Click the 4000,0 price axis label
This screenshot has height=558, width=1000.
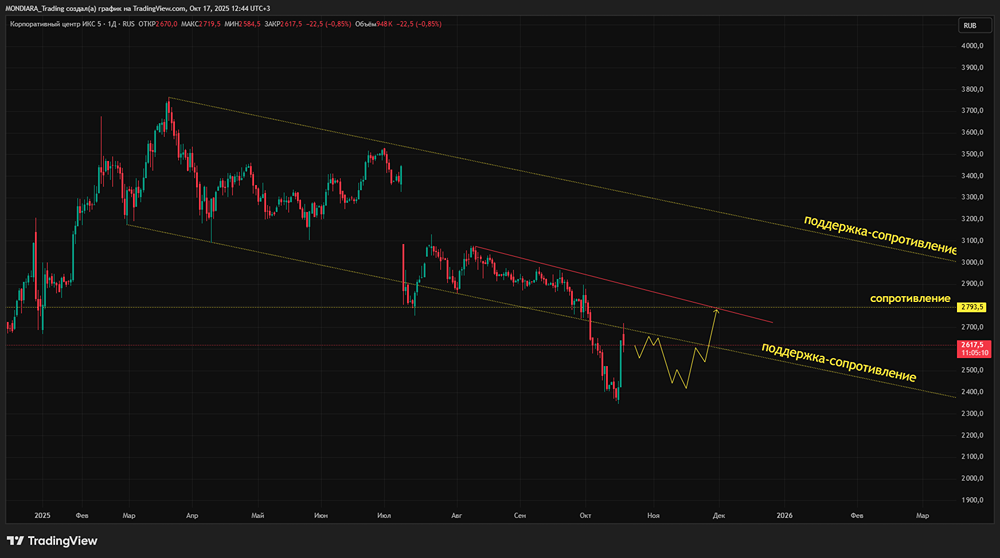(972, 46)
